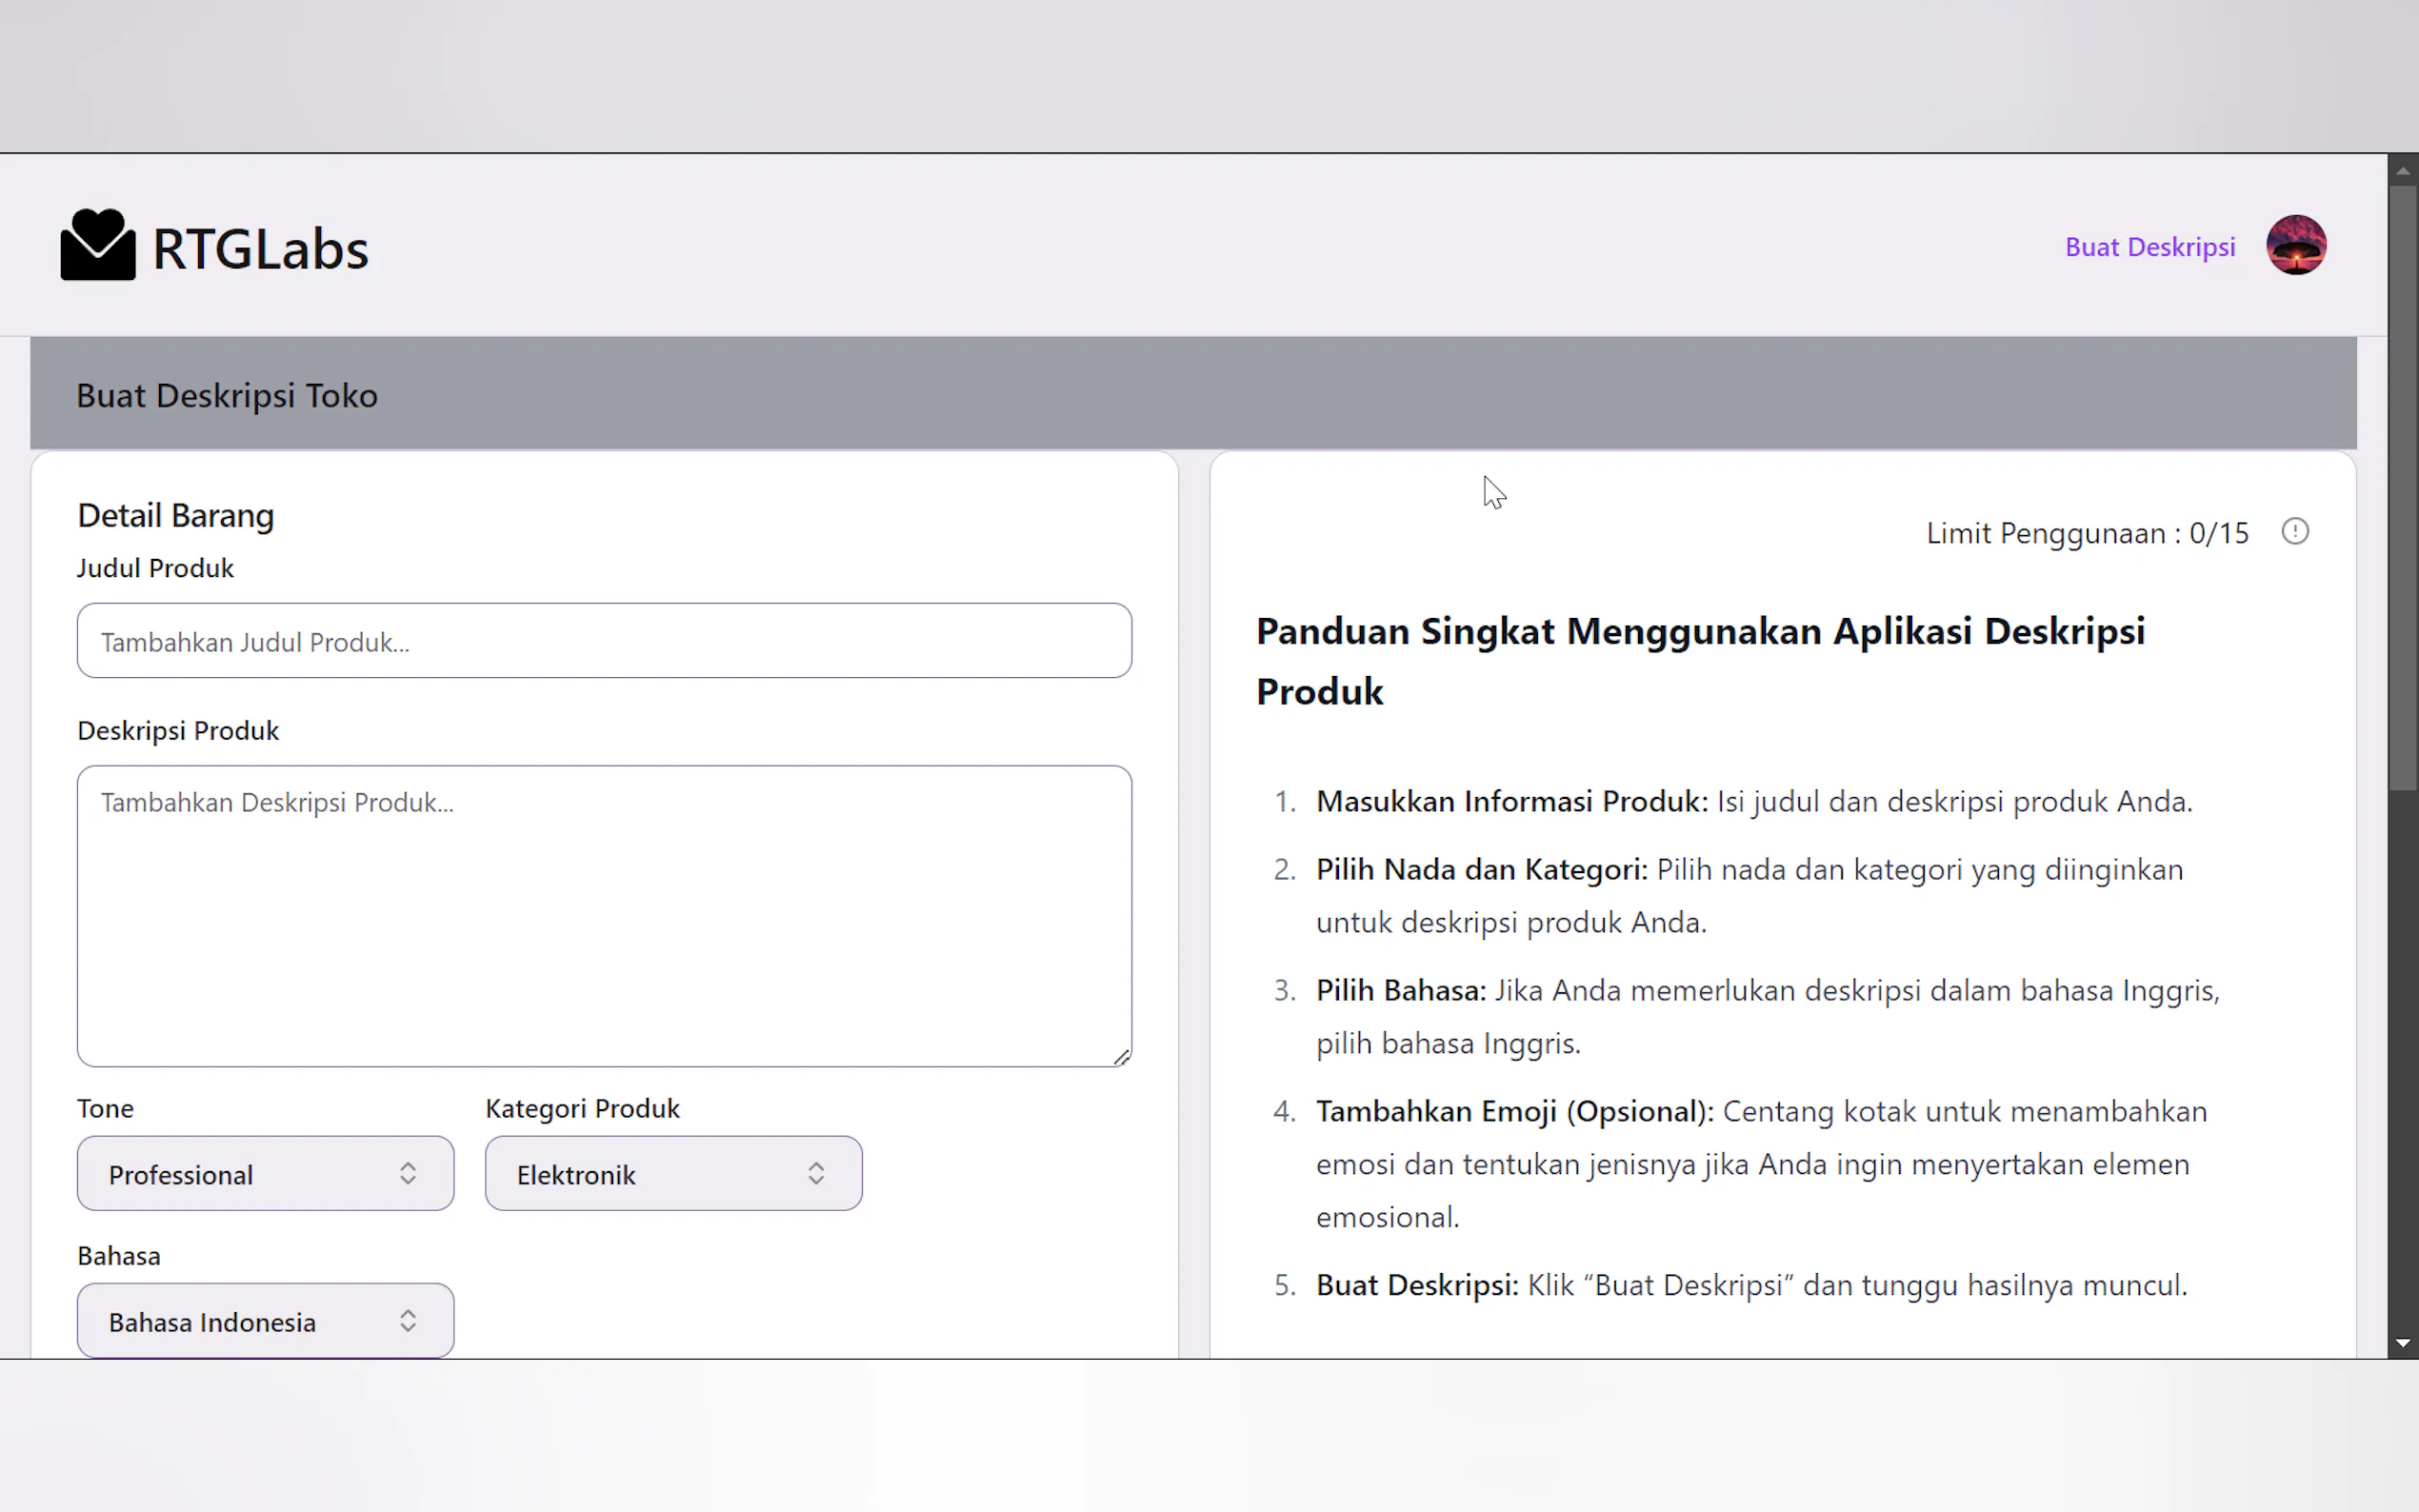Open the Tone dropdown showing Professional
The width and height of the screenshot is (2419, 1512).
(265, 1174)
